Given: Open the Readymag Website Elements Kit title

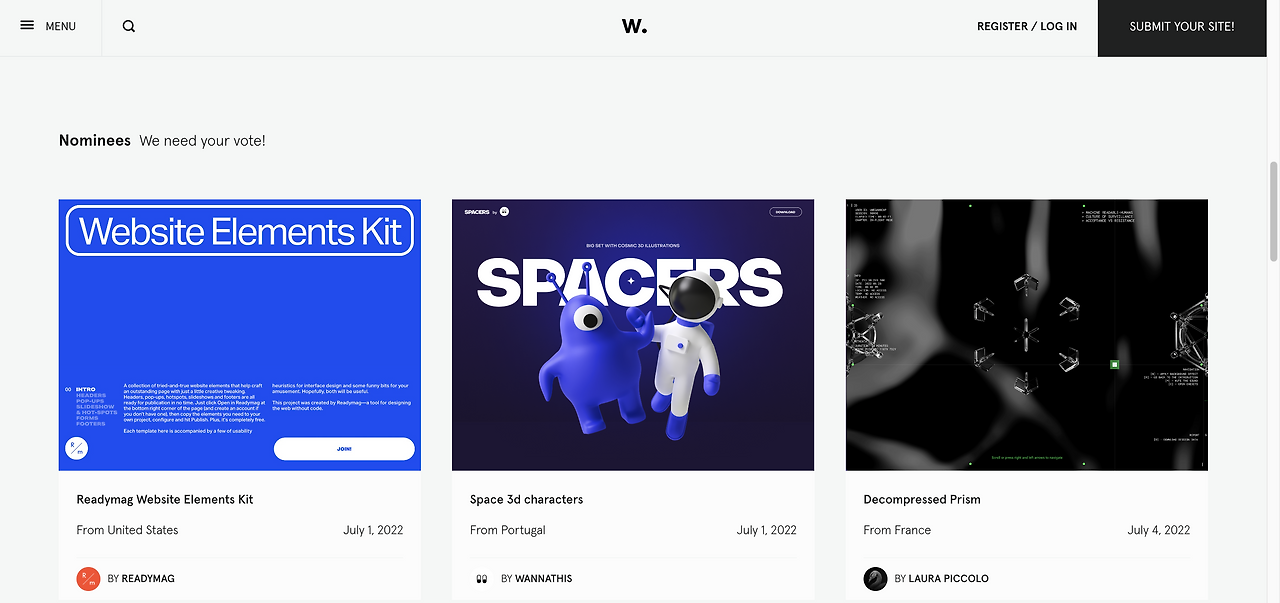Looking at the screenshot, I should [x=165, y=499].
